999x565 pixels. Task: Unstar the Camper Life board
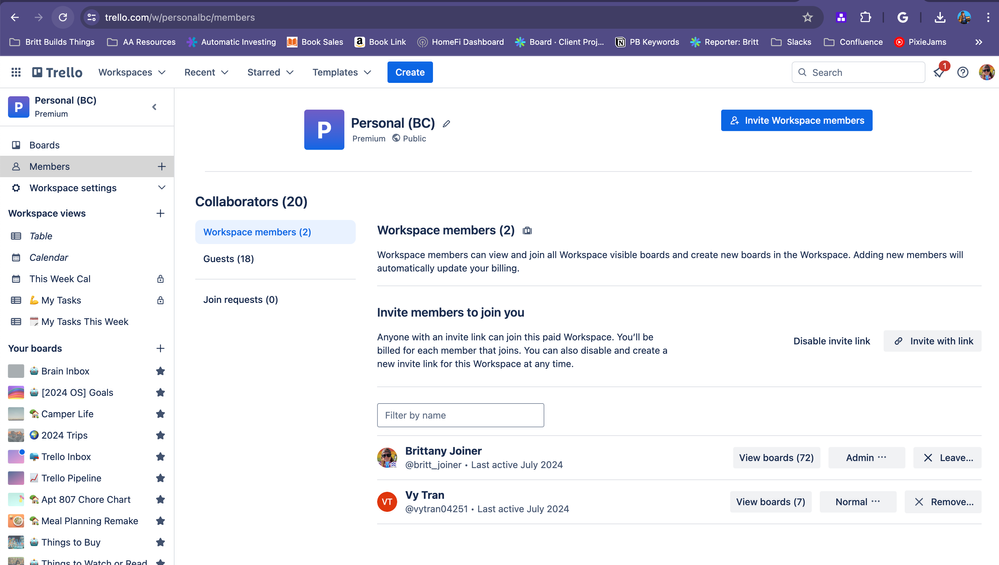pos(161,414)
